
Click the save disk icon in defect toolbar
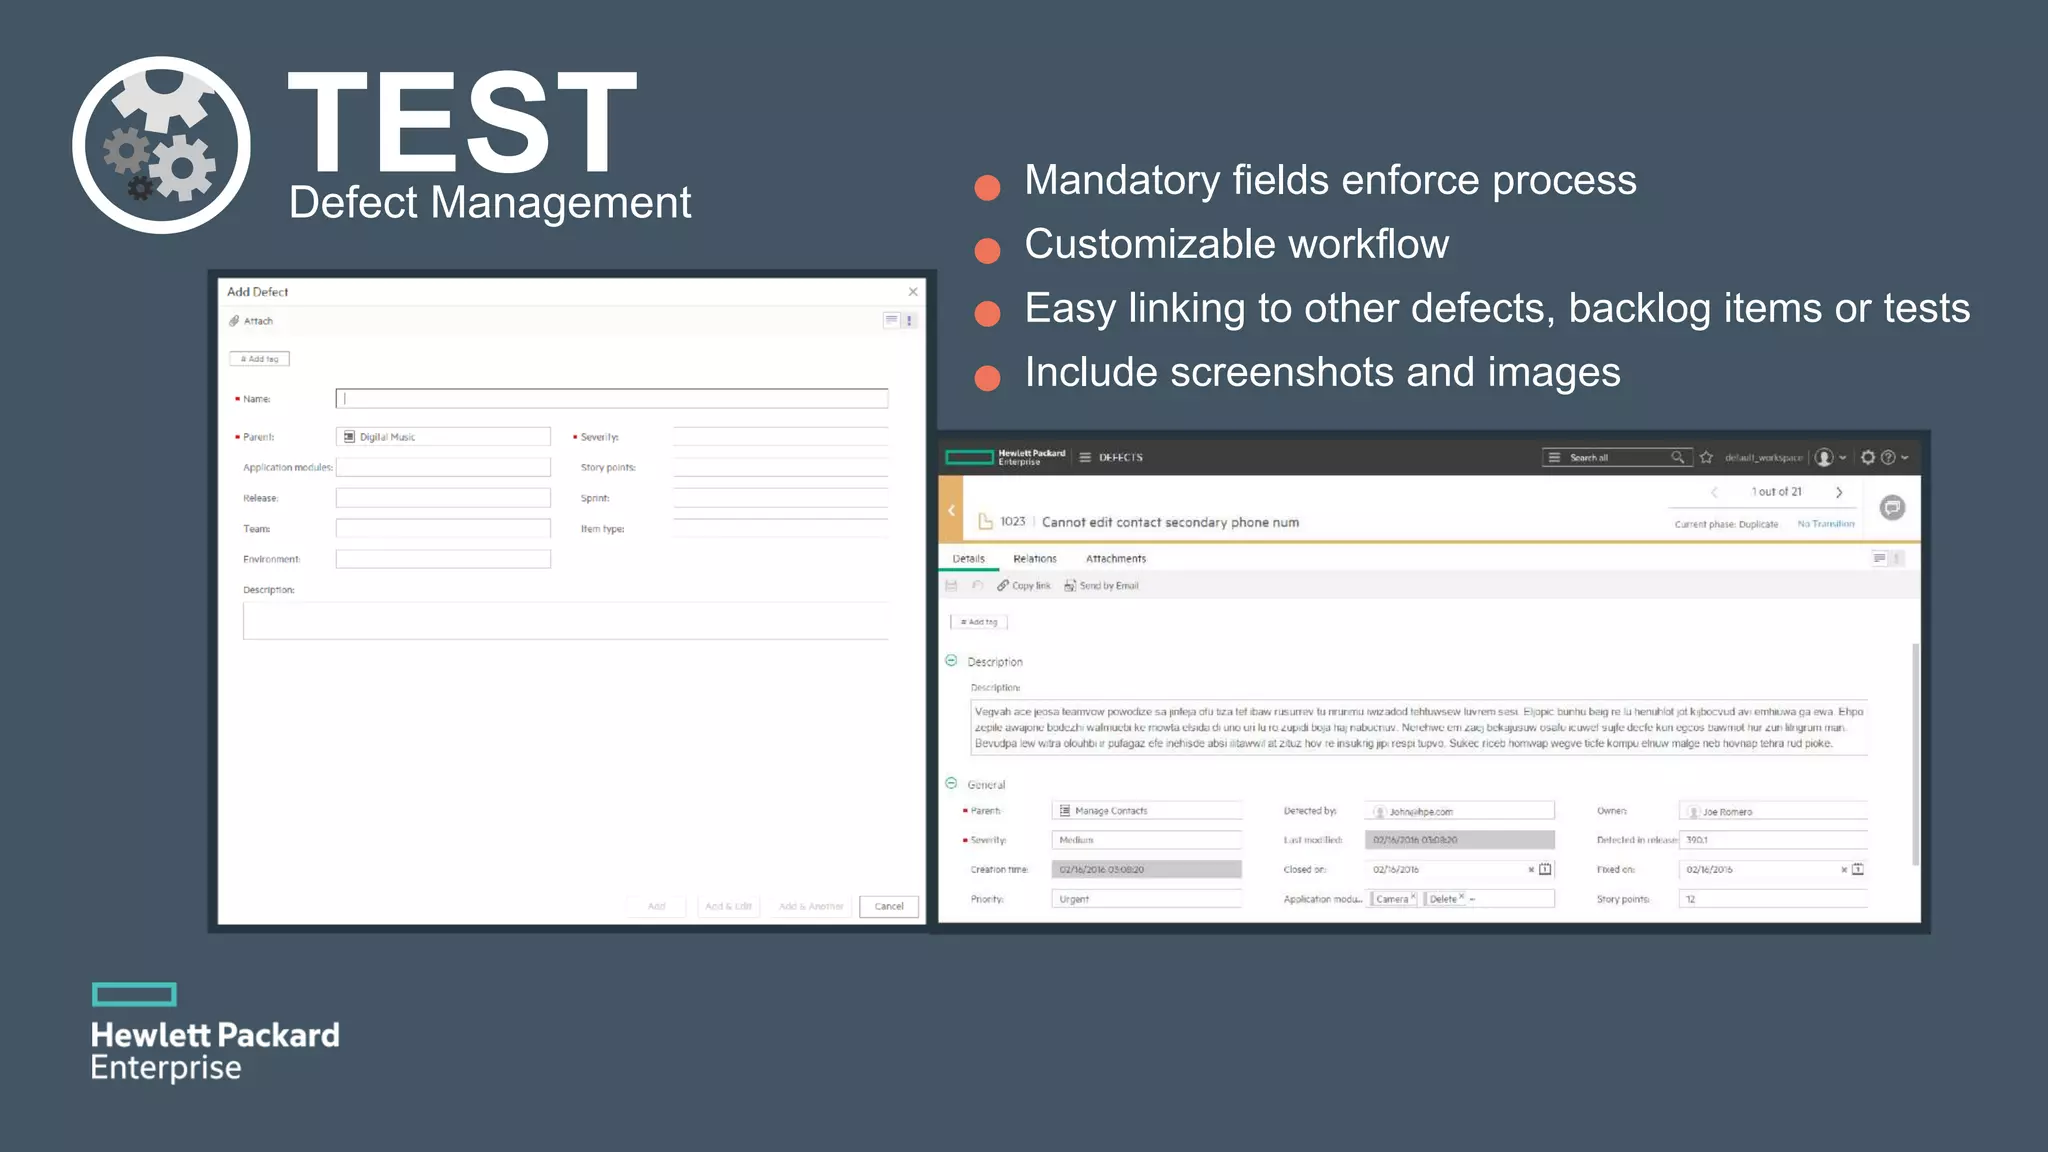point(951,586)
